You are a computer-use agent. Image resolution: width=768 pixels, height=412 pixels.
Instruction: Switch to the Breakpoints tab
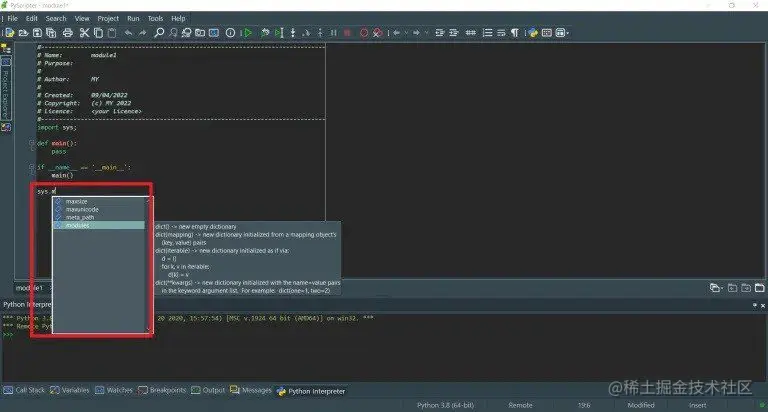[162, 390]
